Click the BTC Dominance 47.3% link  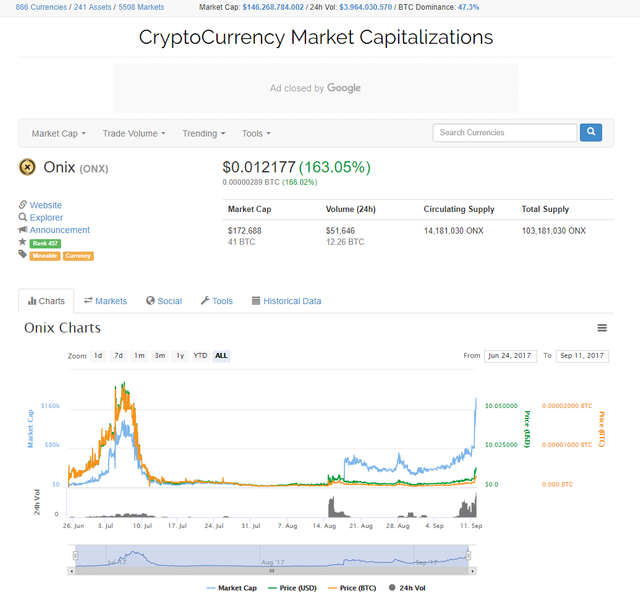(469, 7)
